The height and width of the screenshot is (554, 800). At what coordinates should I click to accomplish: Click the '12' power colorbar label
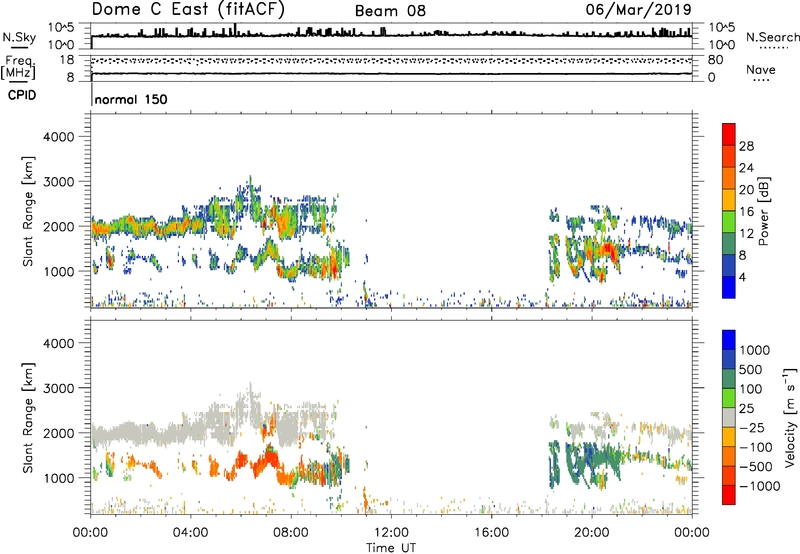[746, 234]
